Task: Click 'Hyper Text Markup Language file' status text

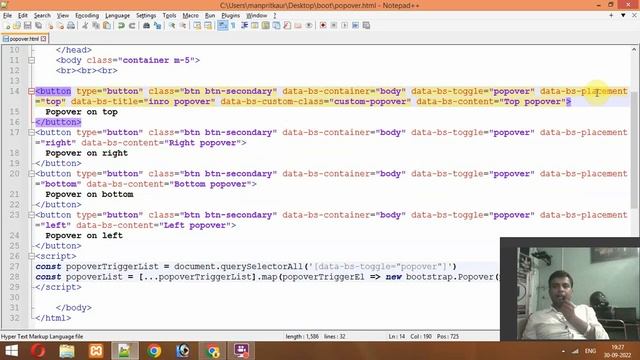Action: 42,337
